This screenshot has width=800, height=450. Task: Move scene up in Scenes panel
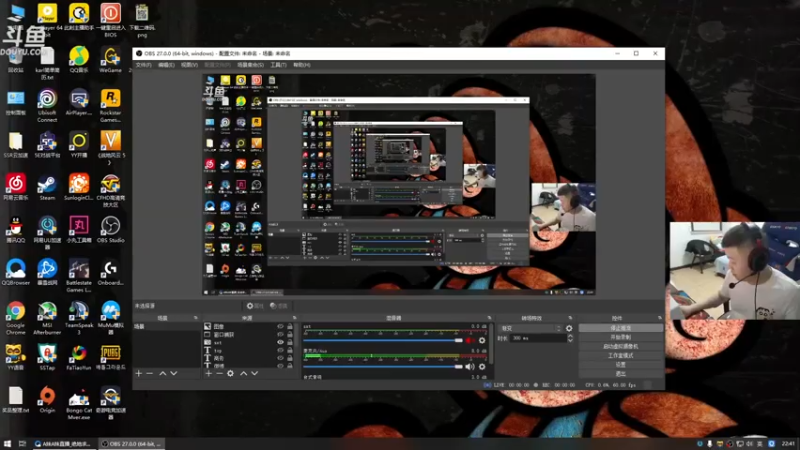click(x=163, y=373)
